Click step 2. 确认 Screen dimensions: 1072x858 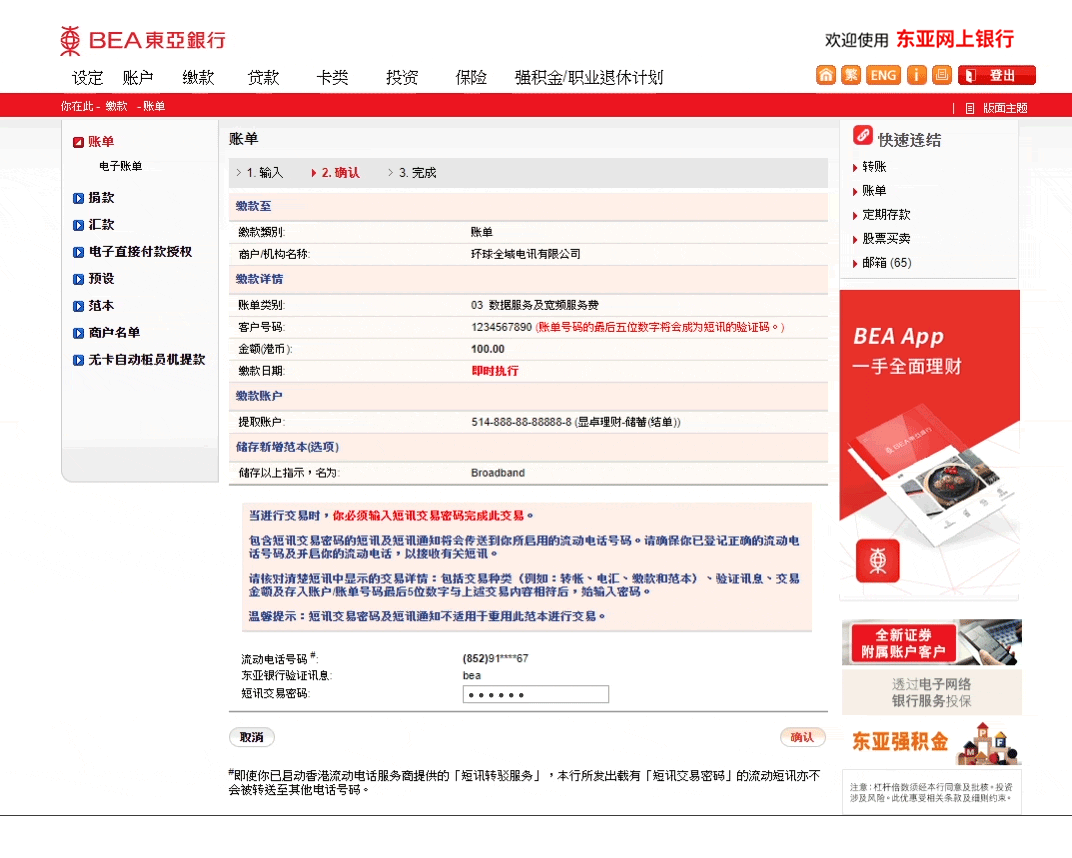click(x=340, y=173)
